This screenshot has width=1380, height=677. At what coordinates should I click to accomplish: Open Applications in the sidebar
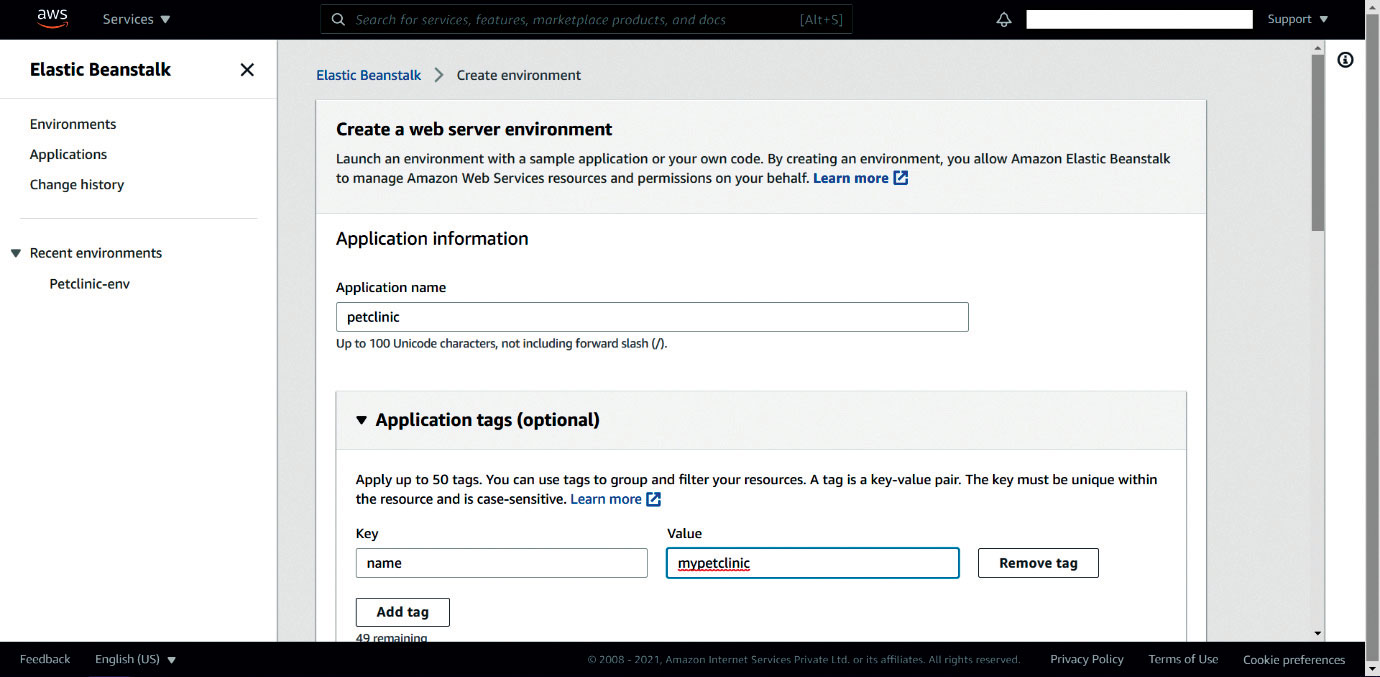coord(68,154)
